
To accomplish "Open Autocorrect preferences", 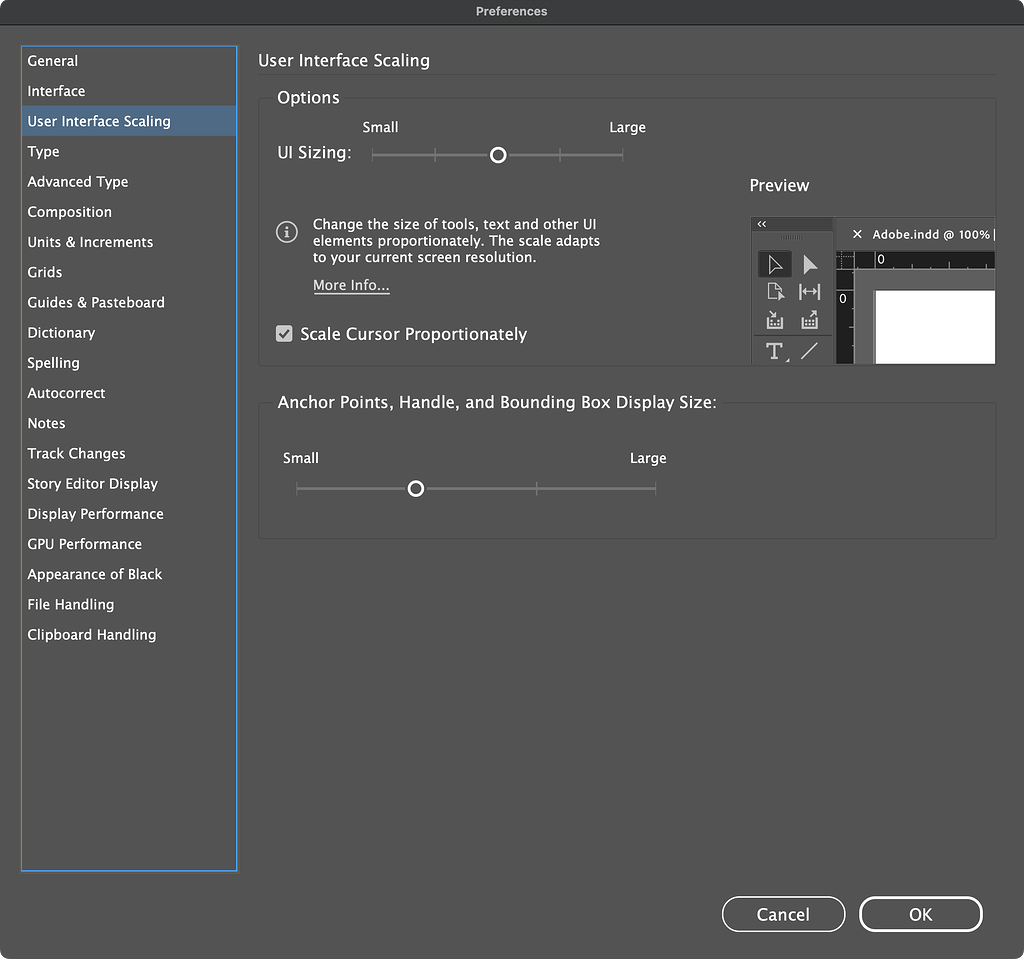I will click(129, 393).
